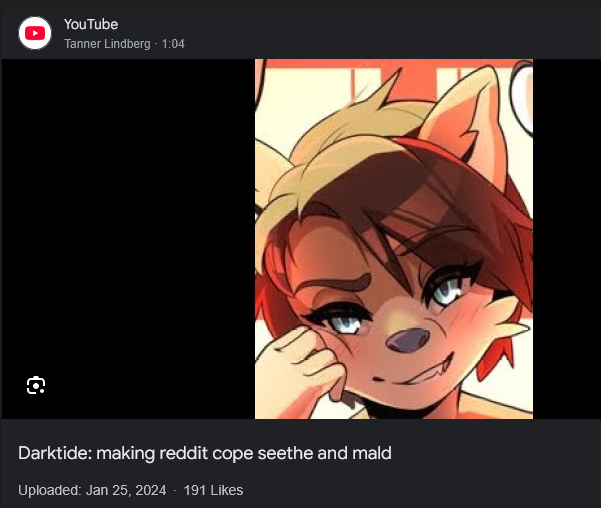Click the white play triangle inside YouTube logo

(35, 33)
